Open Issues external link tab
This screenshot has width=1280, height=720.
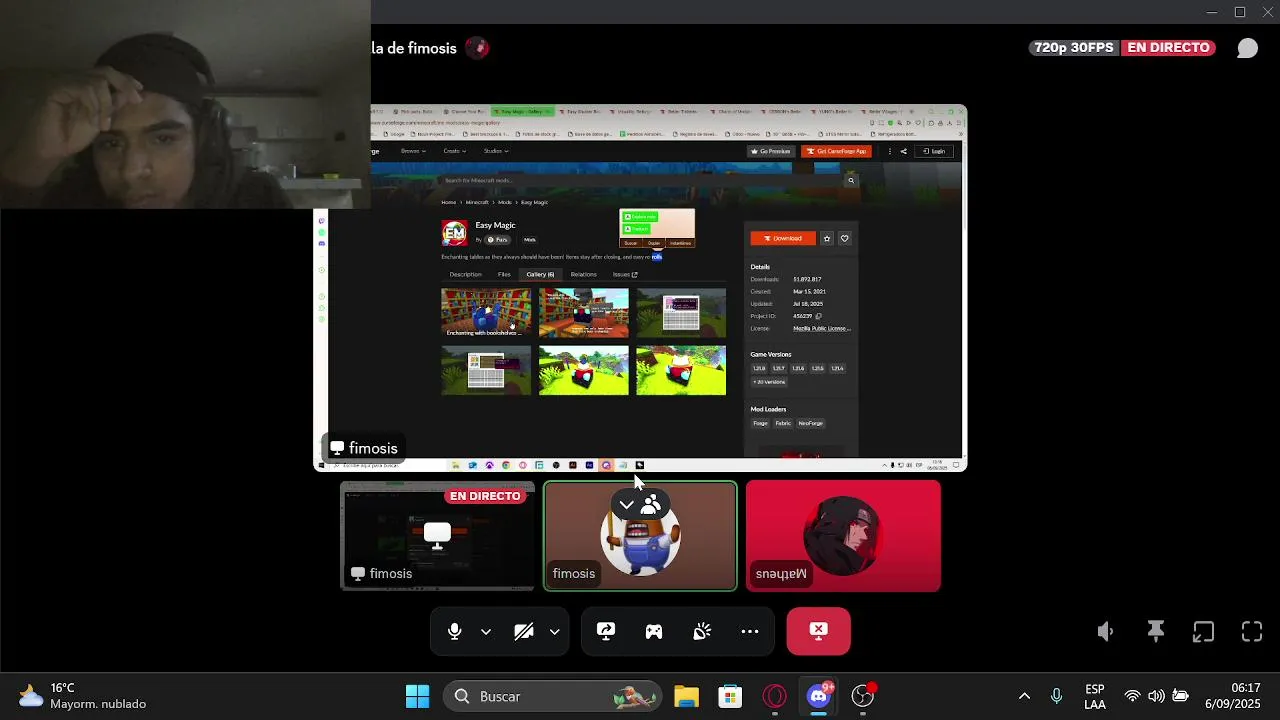click(624, 274)
